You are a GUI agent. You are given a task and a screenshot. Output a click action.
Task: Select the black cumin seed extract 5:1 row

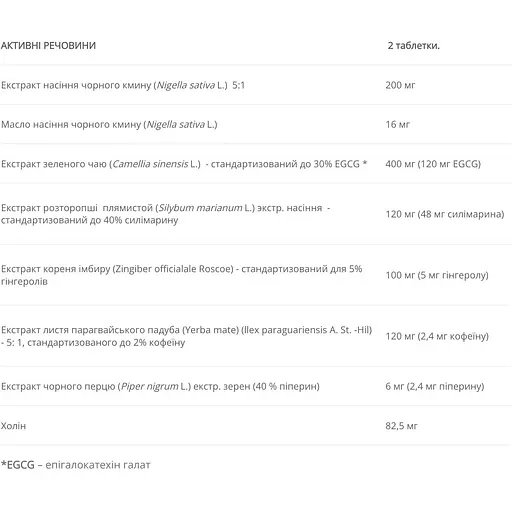(256, 85)
